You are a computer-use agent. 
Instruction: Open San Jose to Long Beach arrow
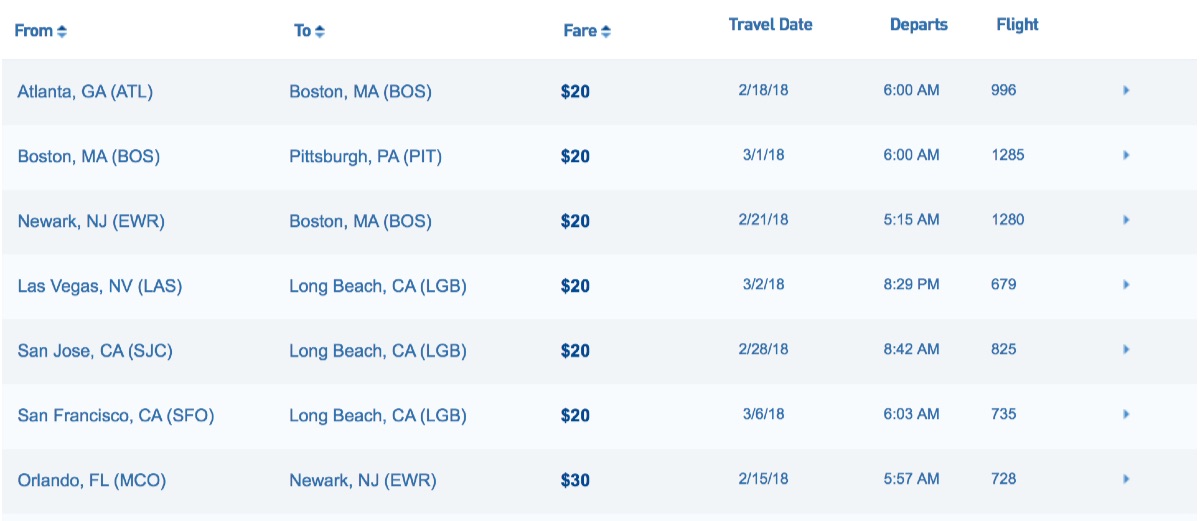tap(1126, 350)
